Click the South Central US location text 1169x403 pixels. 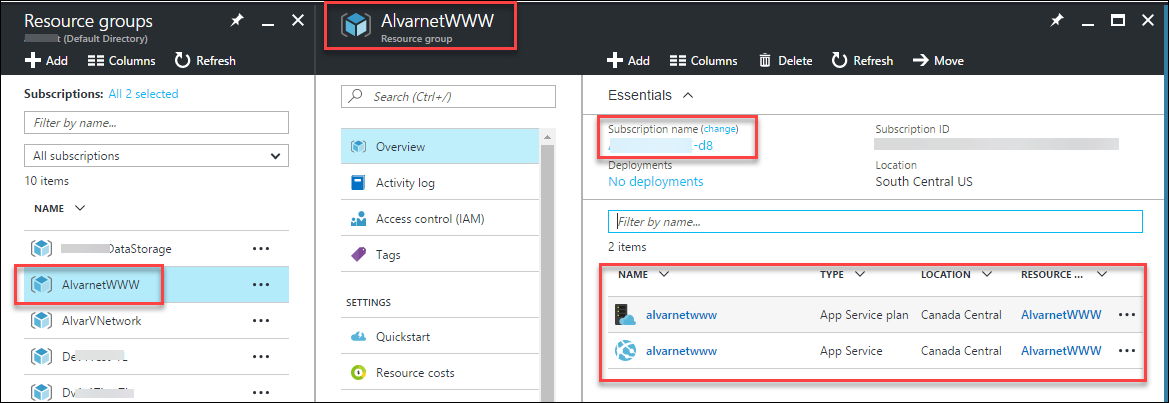point(924,181)
